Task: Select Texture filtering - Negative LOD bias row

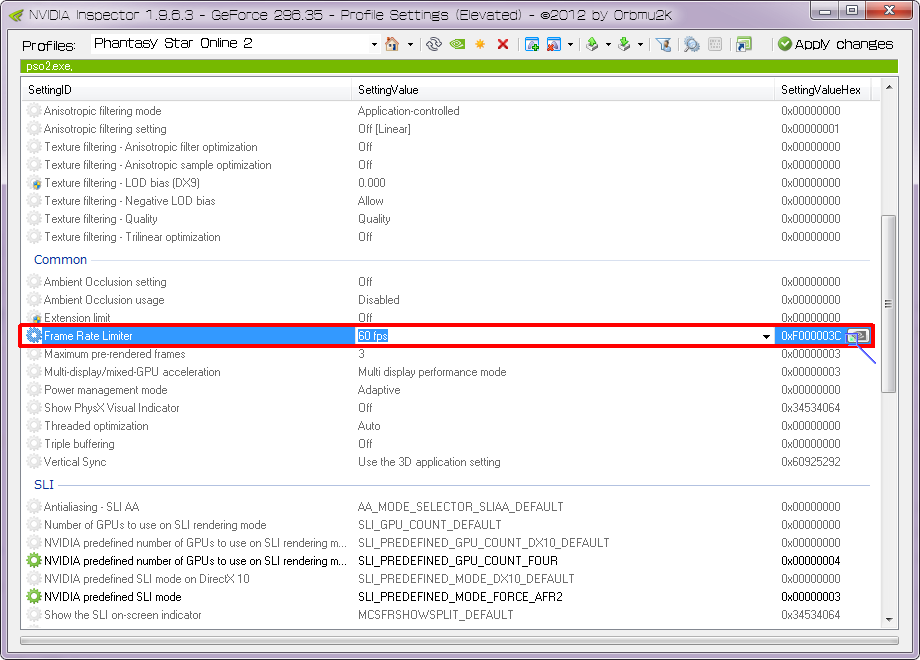Action: click(449, 201)
